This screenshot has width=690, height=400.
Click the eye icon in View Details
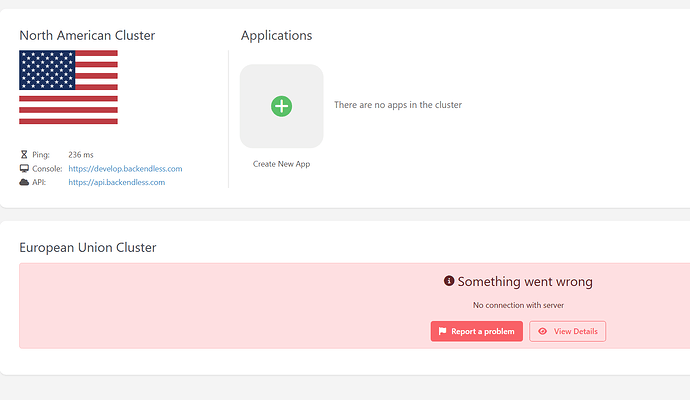[542, 331]
